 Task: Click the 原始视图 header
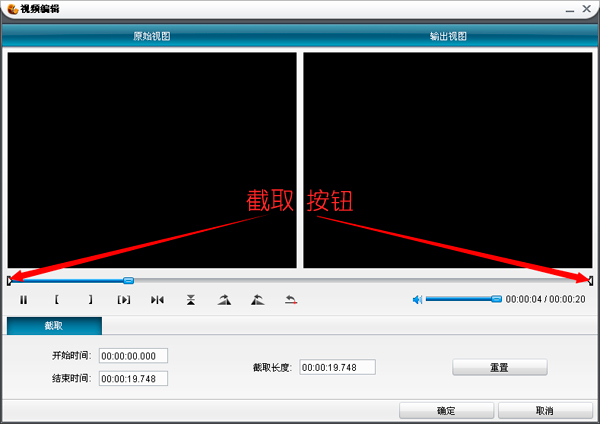coord(152,36)
